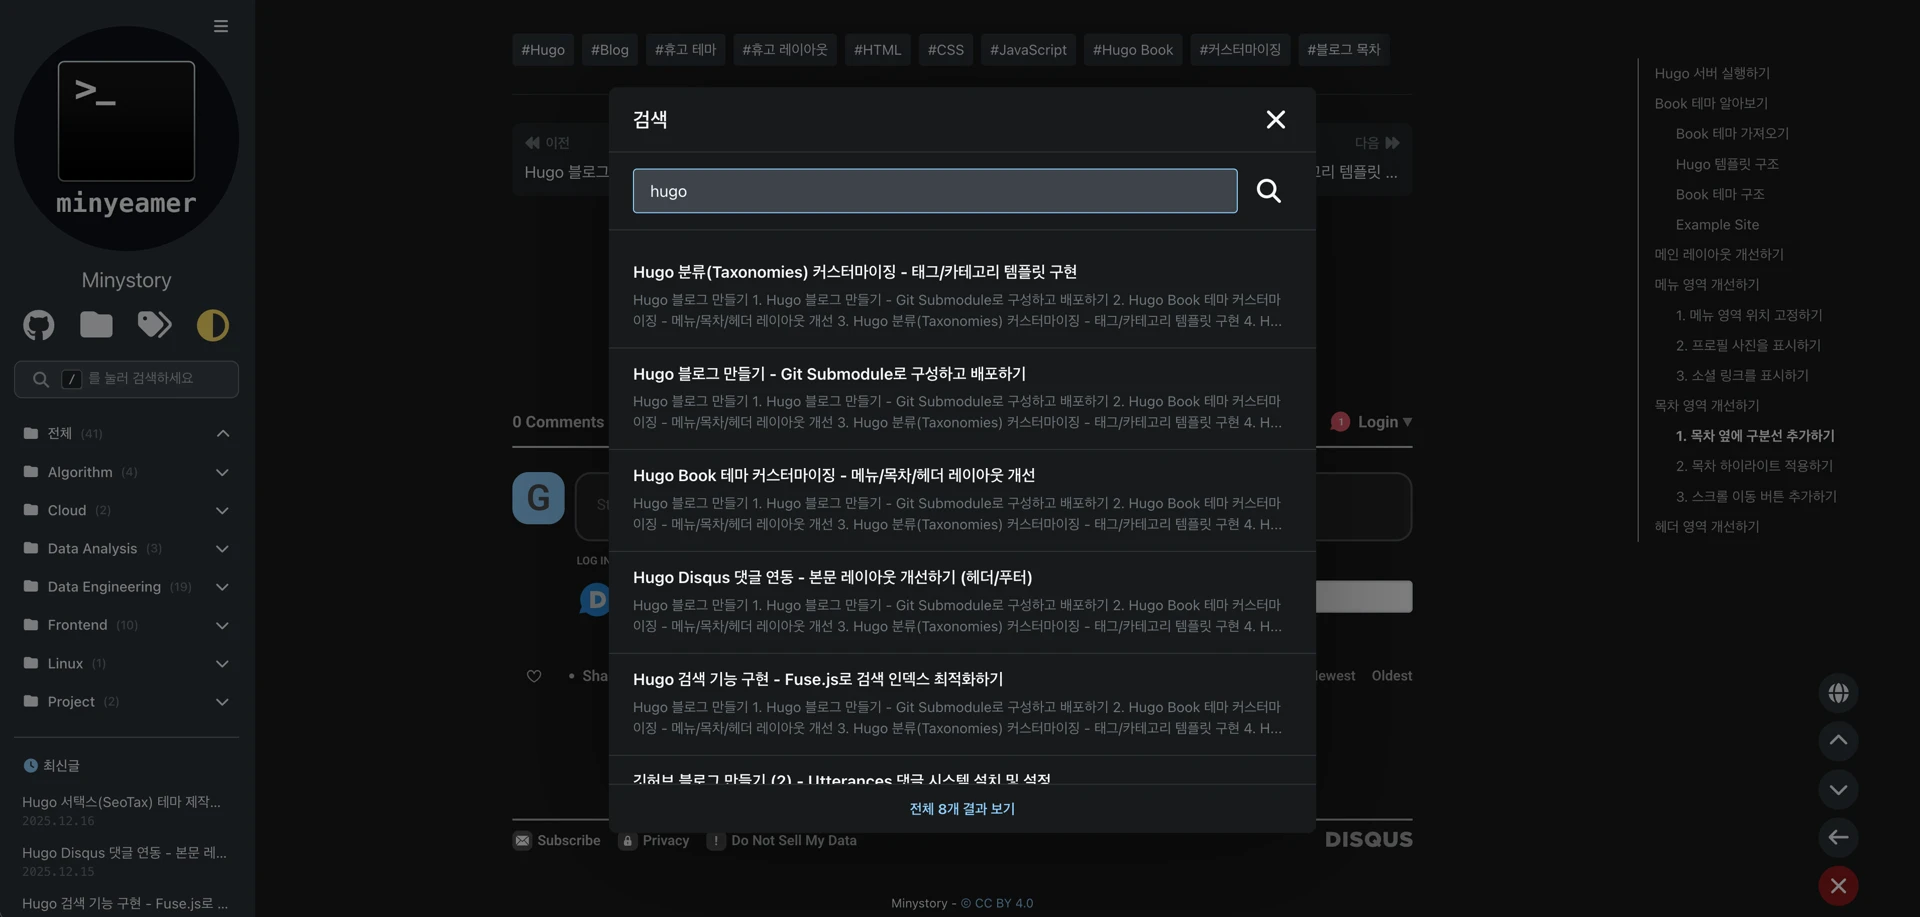Open the hamburger menu icon in the sidebar

click(221, 26)
